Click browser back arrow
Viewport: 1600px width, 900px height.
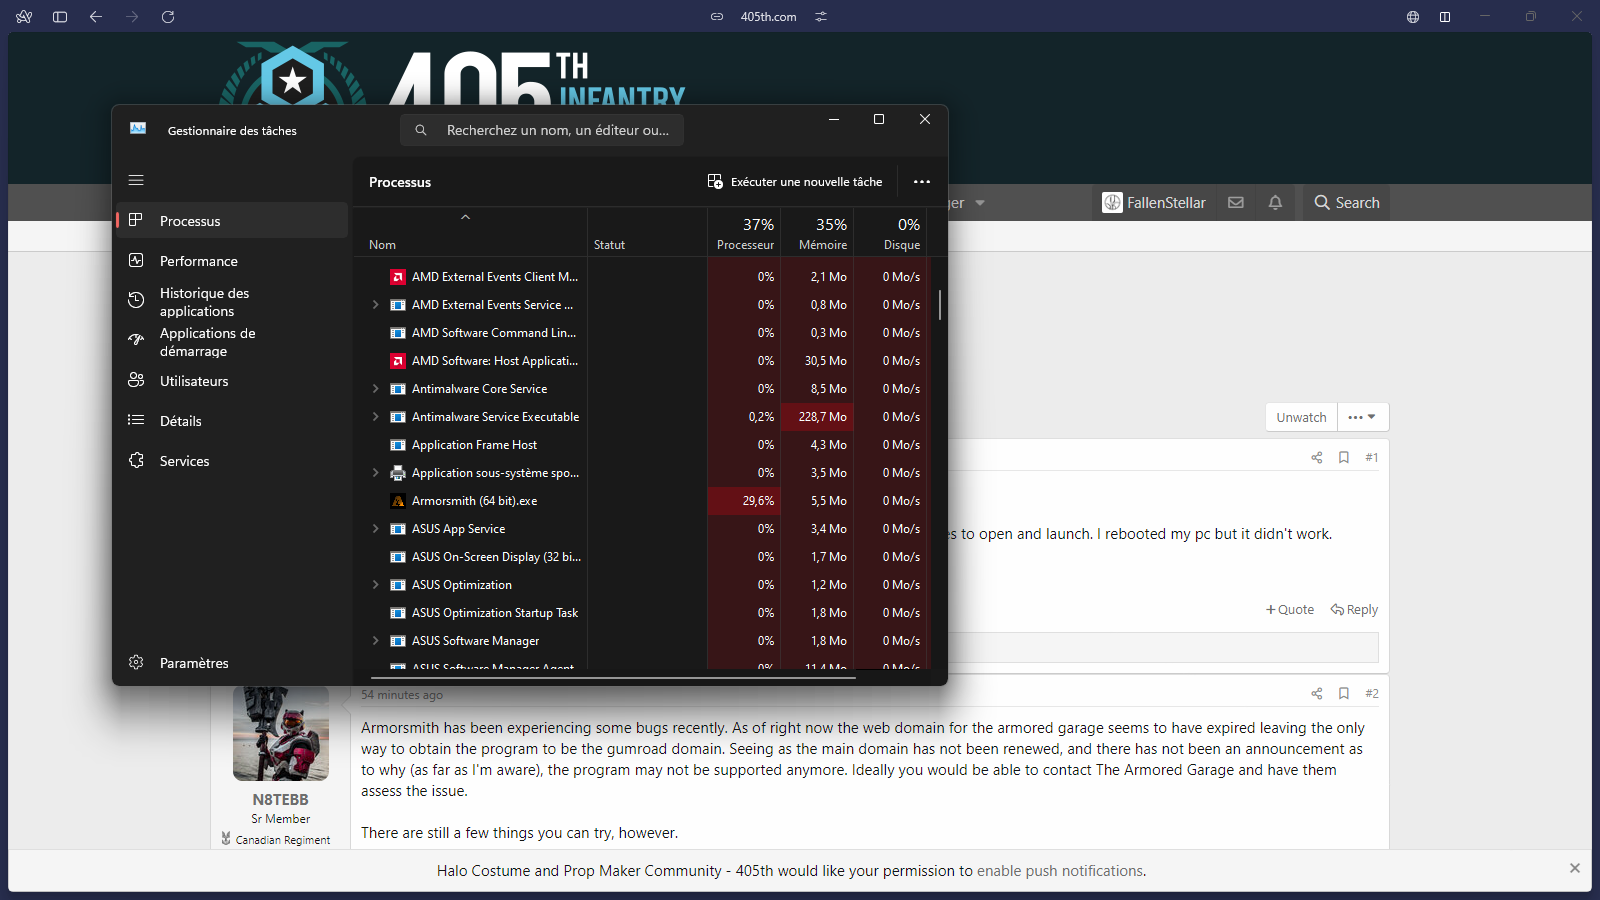(x=96, y=17)
